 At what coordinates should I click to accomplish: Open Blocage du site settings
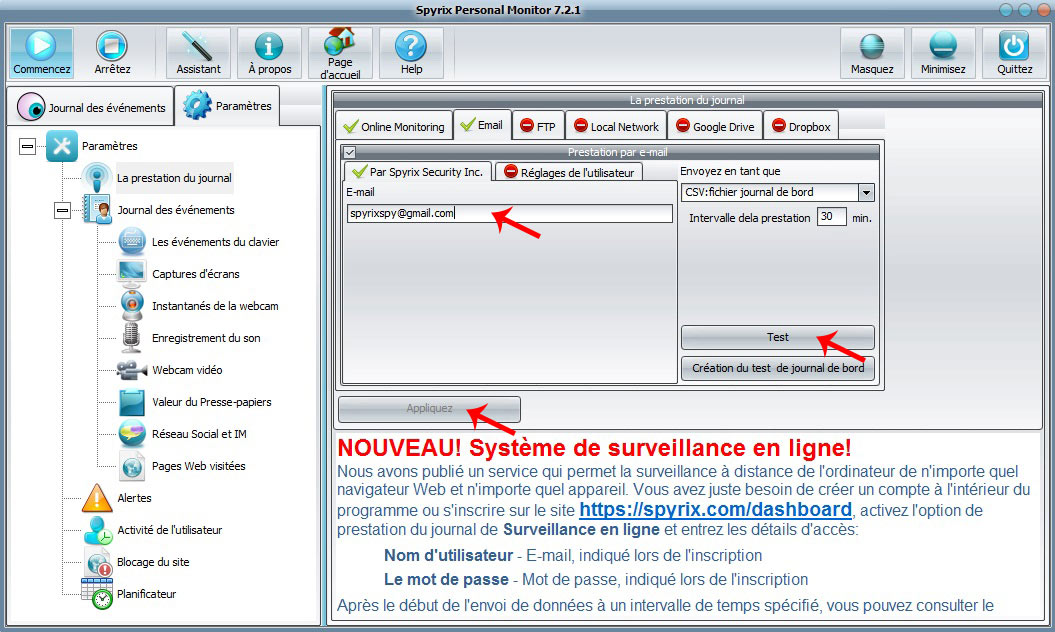[x=153, y=562]
